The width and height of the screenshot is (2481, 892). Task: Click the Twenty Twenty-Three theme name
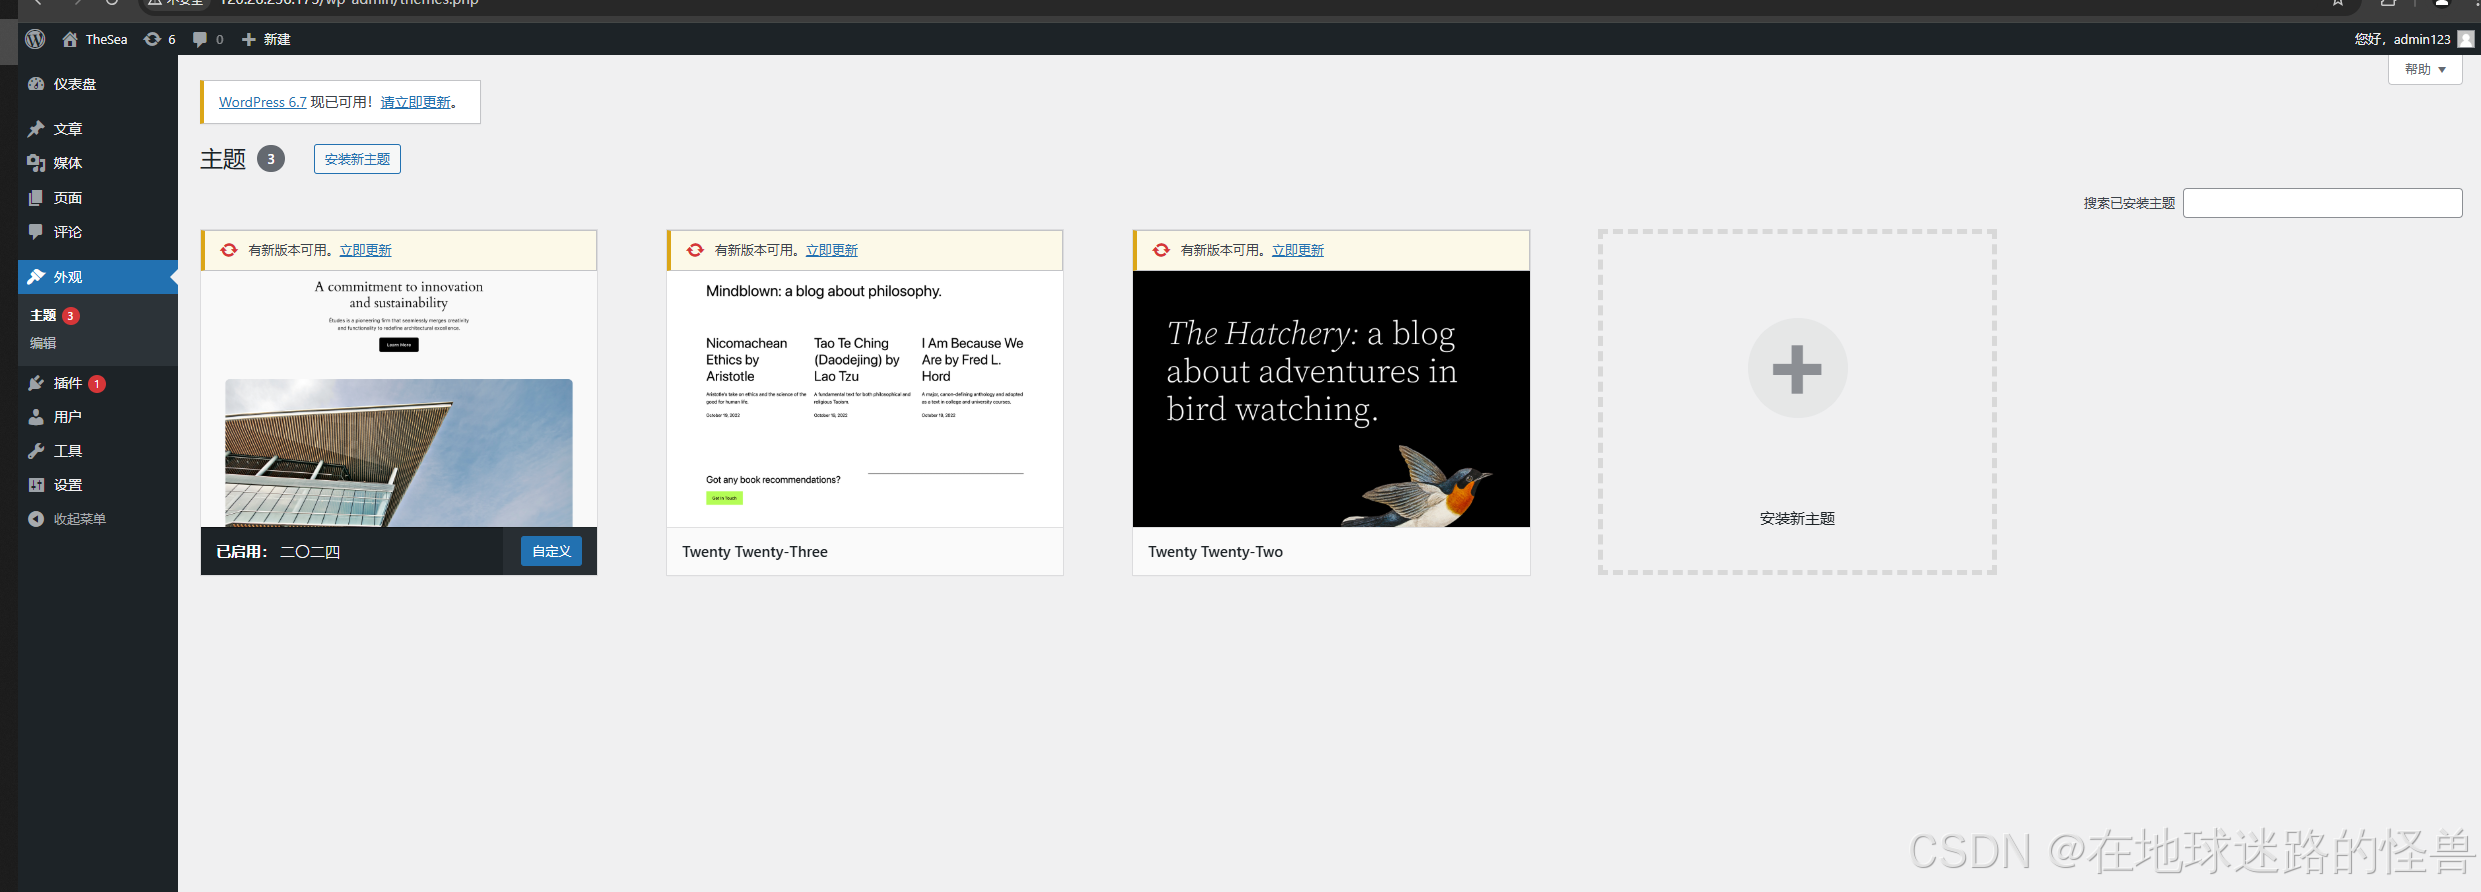coord(755,552)
